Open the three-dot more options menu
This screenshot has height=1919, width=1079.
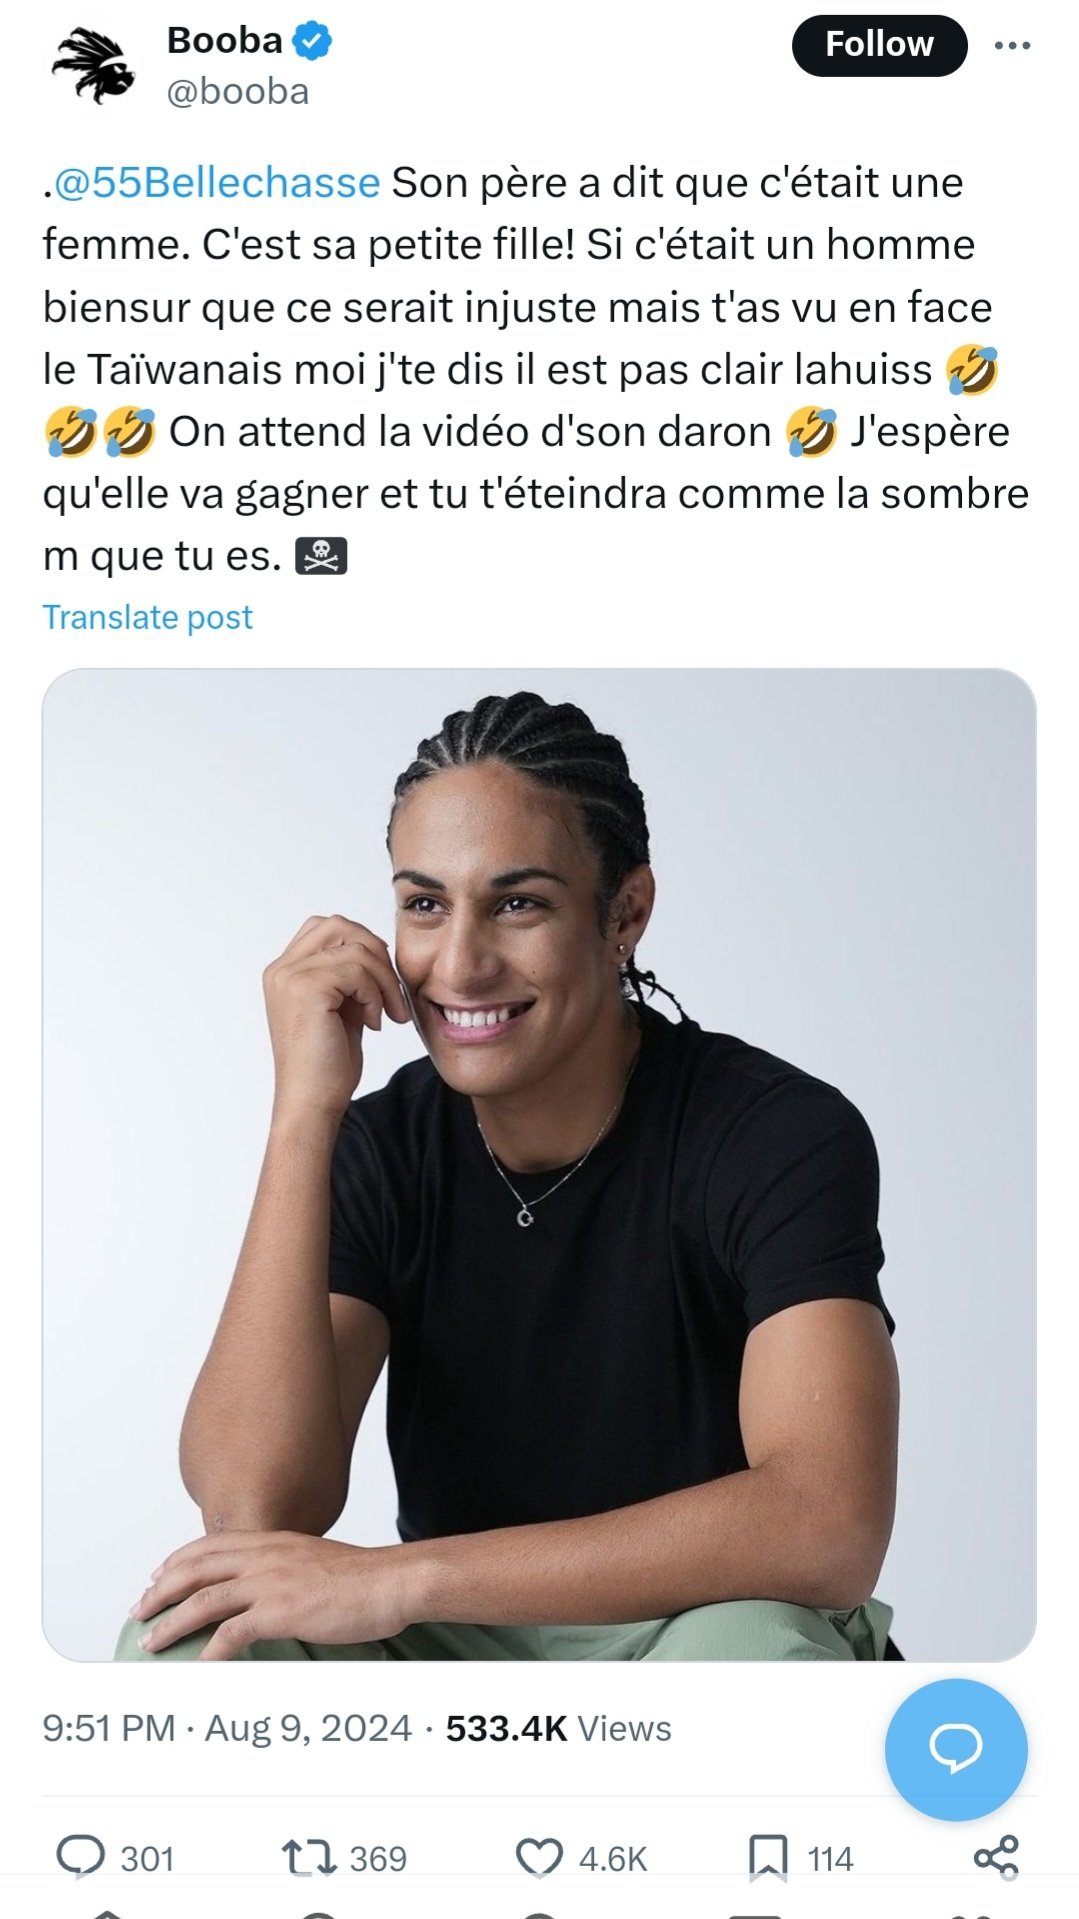(x=1012, y=45)
